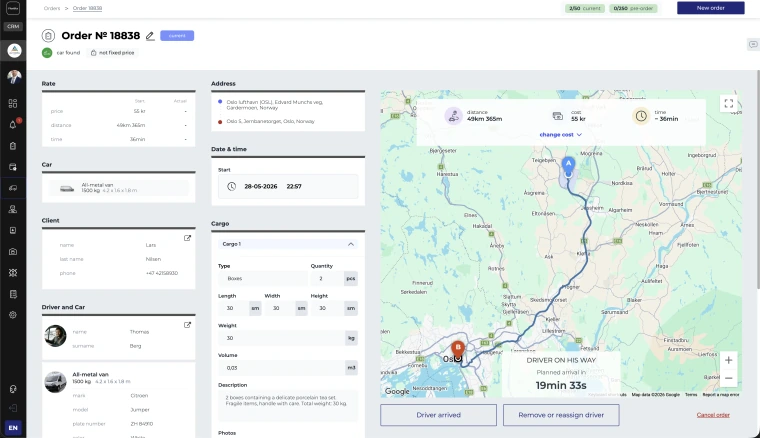The image size is (760, 438).
Task: Open the calendar schedule icon in sidebar
Action: point(13,167)
